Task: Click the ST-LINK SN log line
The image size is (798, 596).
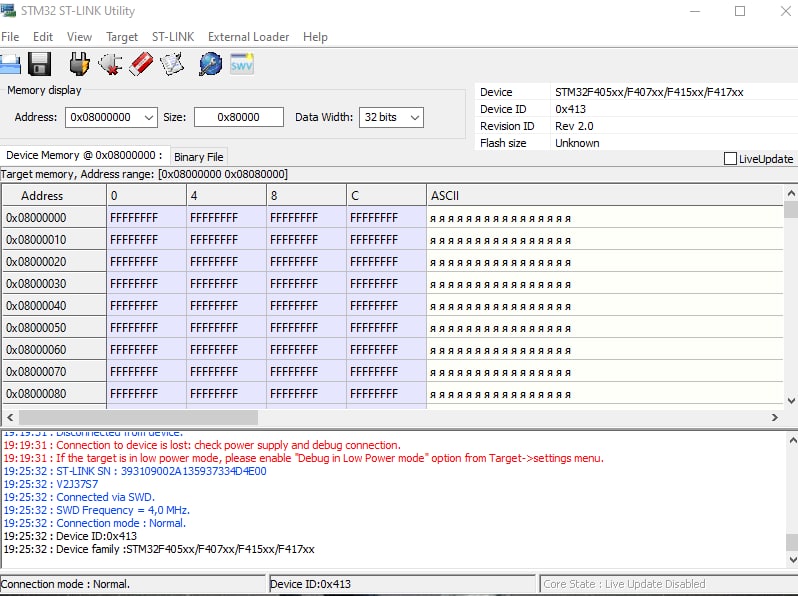Action: coord(135,471)
